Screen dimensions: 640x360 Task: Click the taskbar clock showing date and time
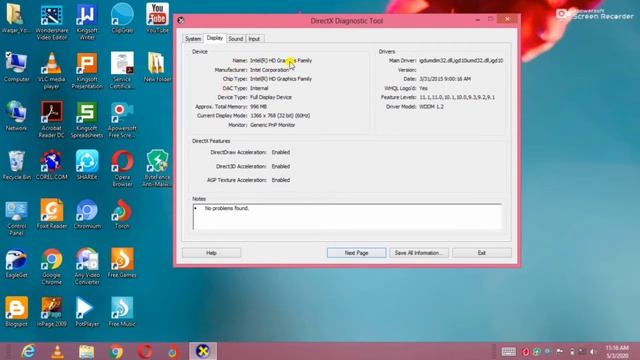pyautogui.click(x=617, y=351)
